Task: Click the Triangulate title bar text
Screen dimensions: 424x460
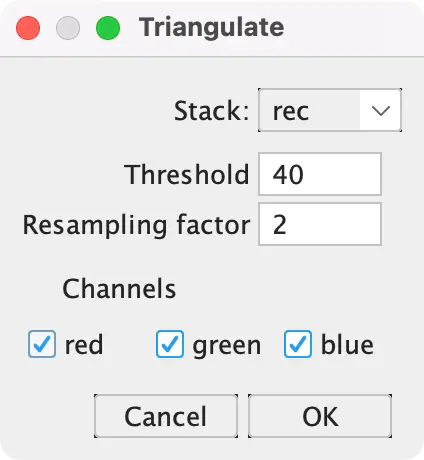Action: (211, 27)
